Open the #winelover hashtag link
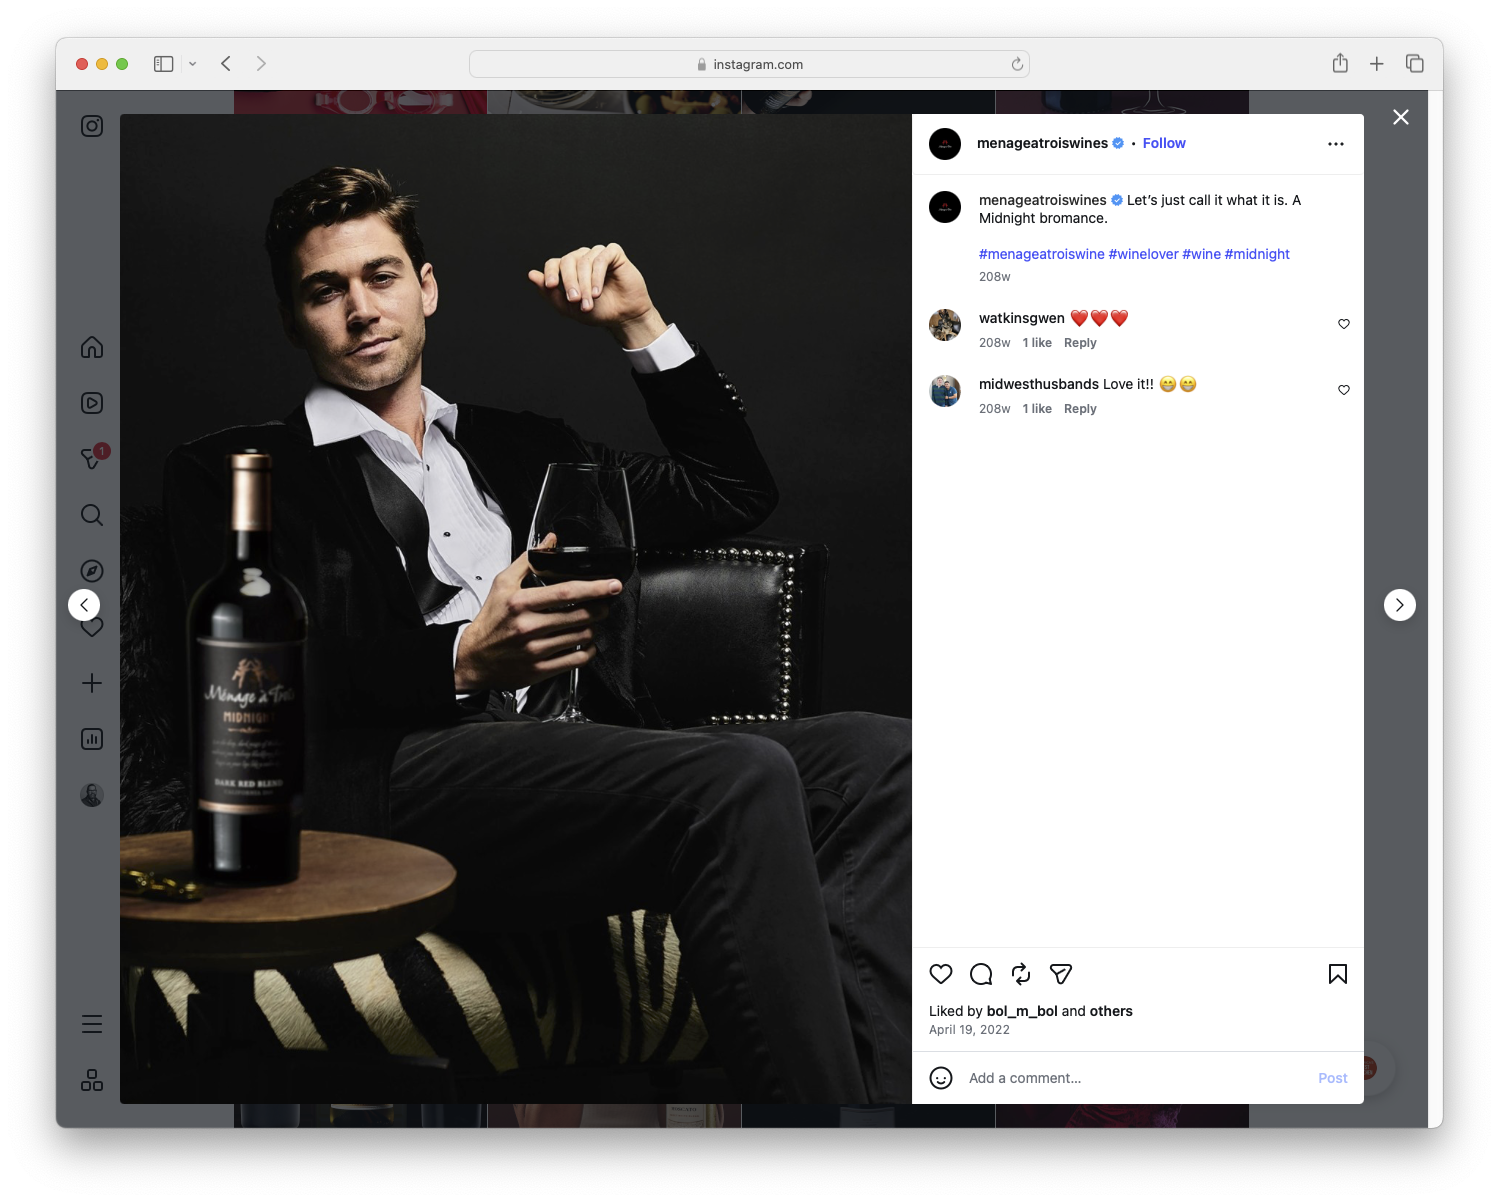This screenshot has height=1202, width=1499. click(x=1143, y=254)
